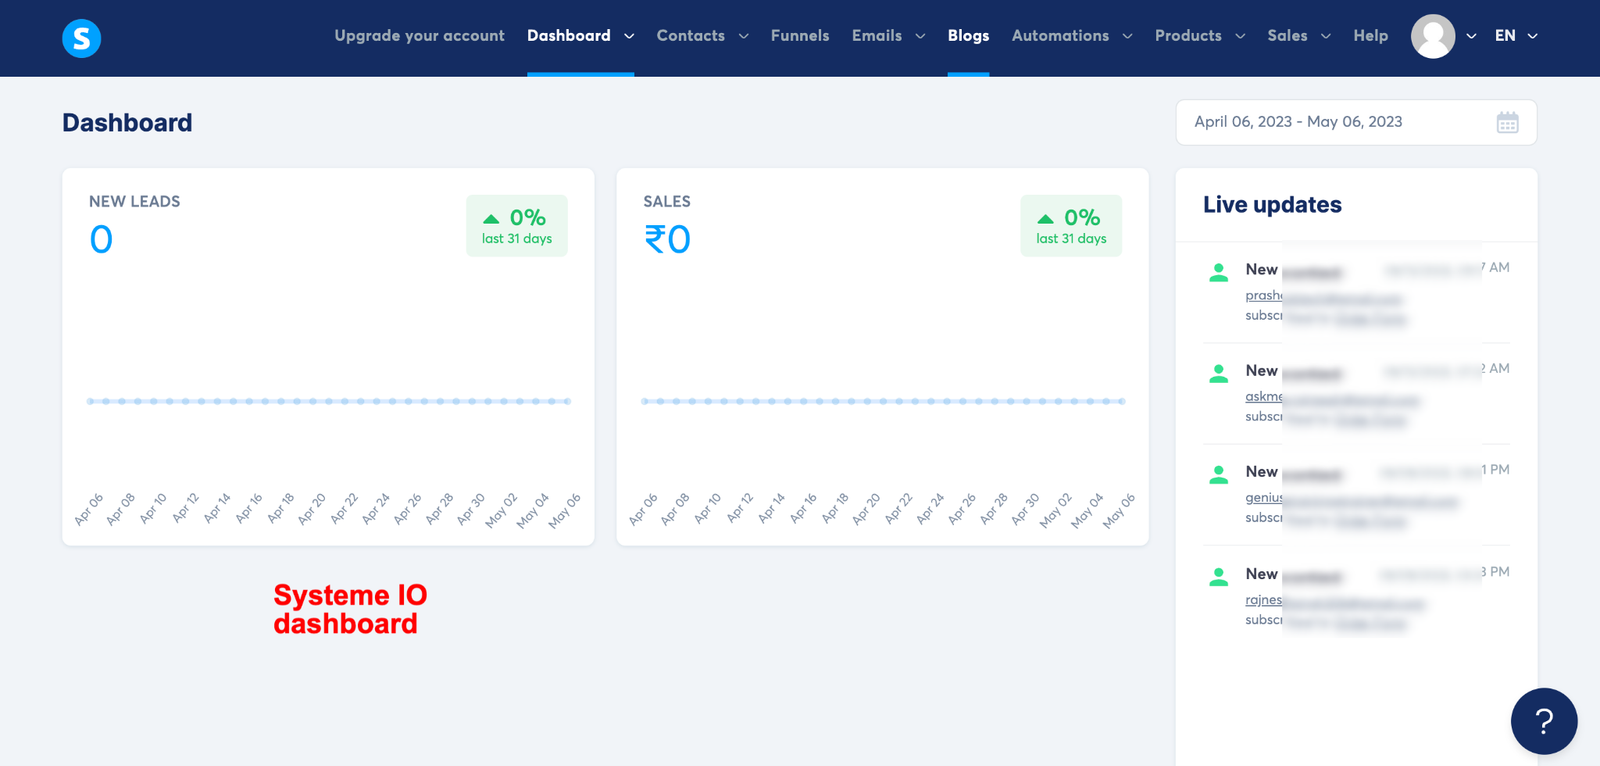Click Apr 06 label on New Leads chart
Viewport: 1600px width, 766px height.
pos(89,509)
